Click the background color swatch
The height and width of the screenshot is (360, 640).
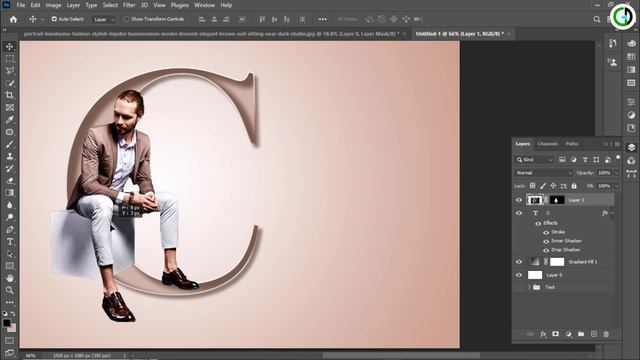click(x=13, y=328)
